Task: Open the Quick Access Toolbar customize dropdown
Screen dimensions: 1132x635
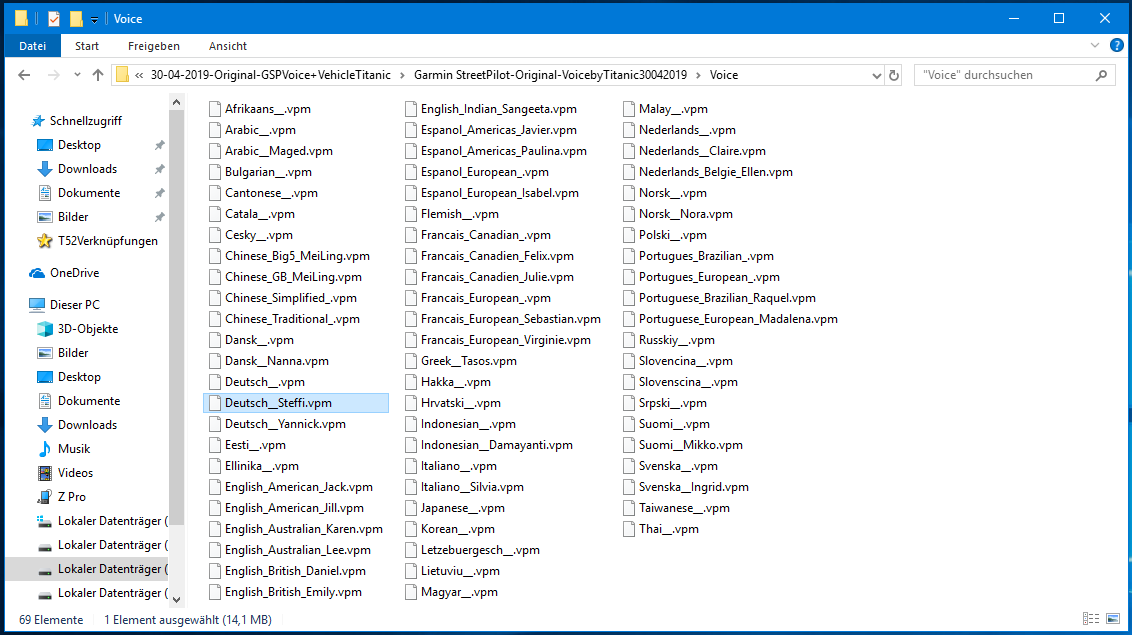Action: 95,19
